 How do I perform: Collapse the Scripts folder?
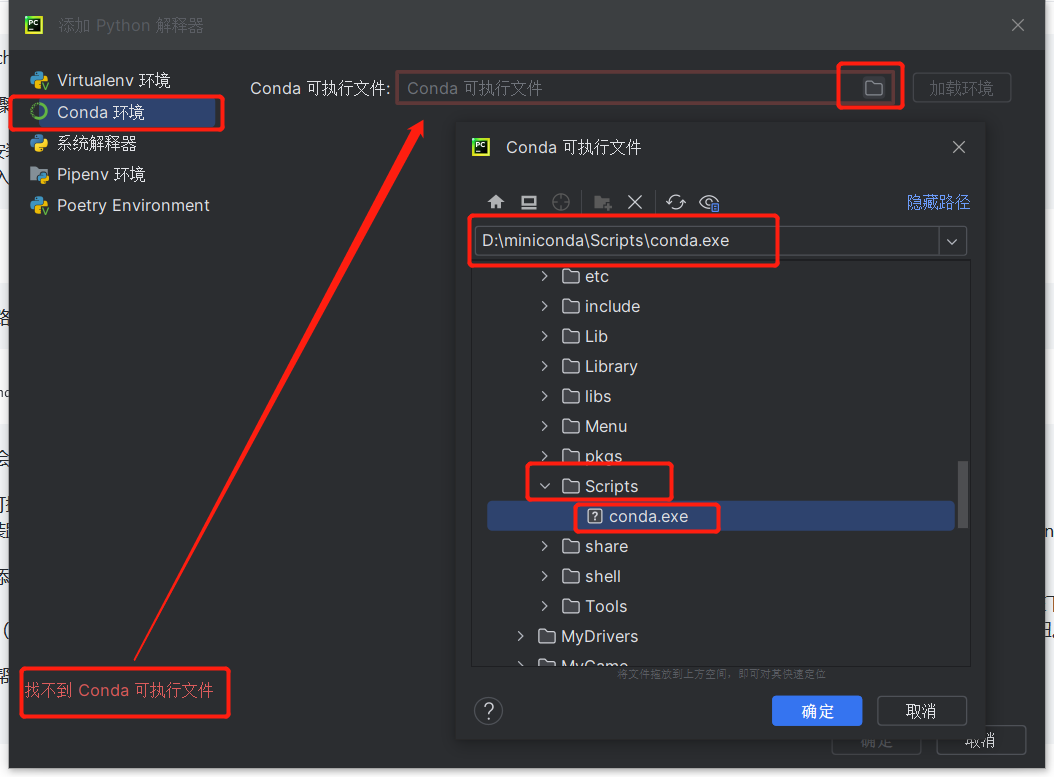tap(544, 486)
